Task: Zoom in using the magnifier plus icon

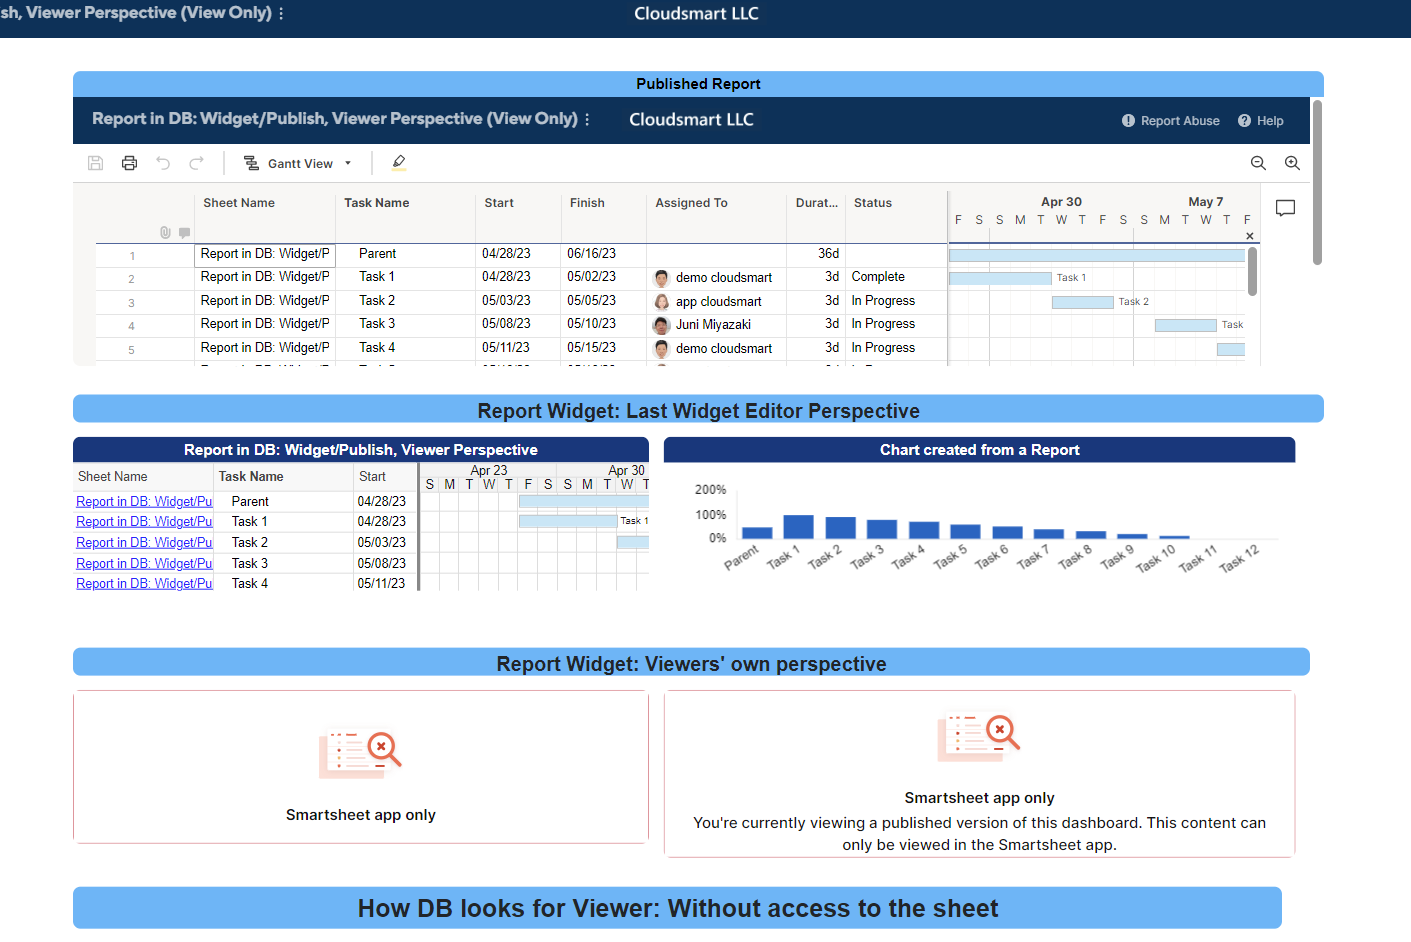Action: tap(1292, 162)
